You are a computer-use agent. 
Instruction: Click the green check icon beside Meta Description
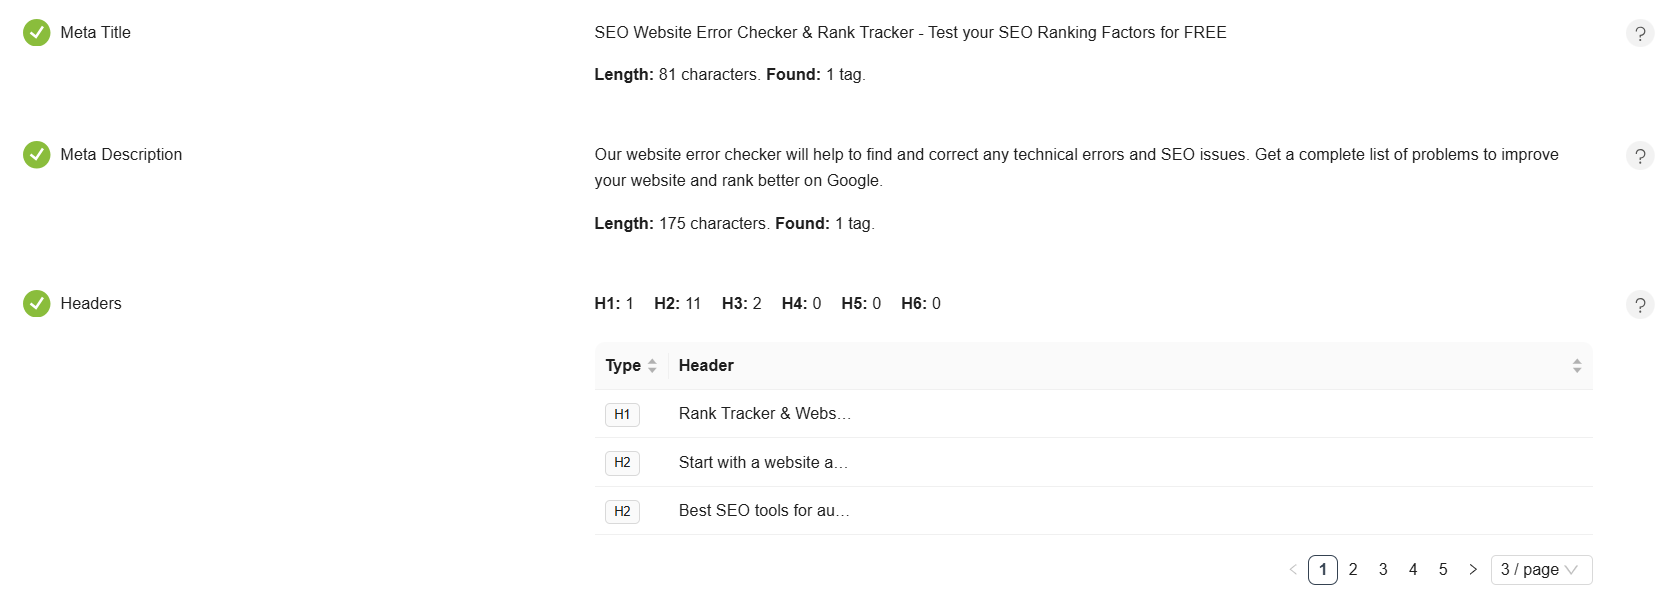[x=37, y=155]
